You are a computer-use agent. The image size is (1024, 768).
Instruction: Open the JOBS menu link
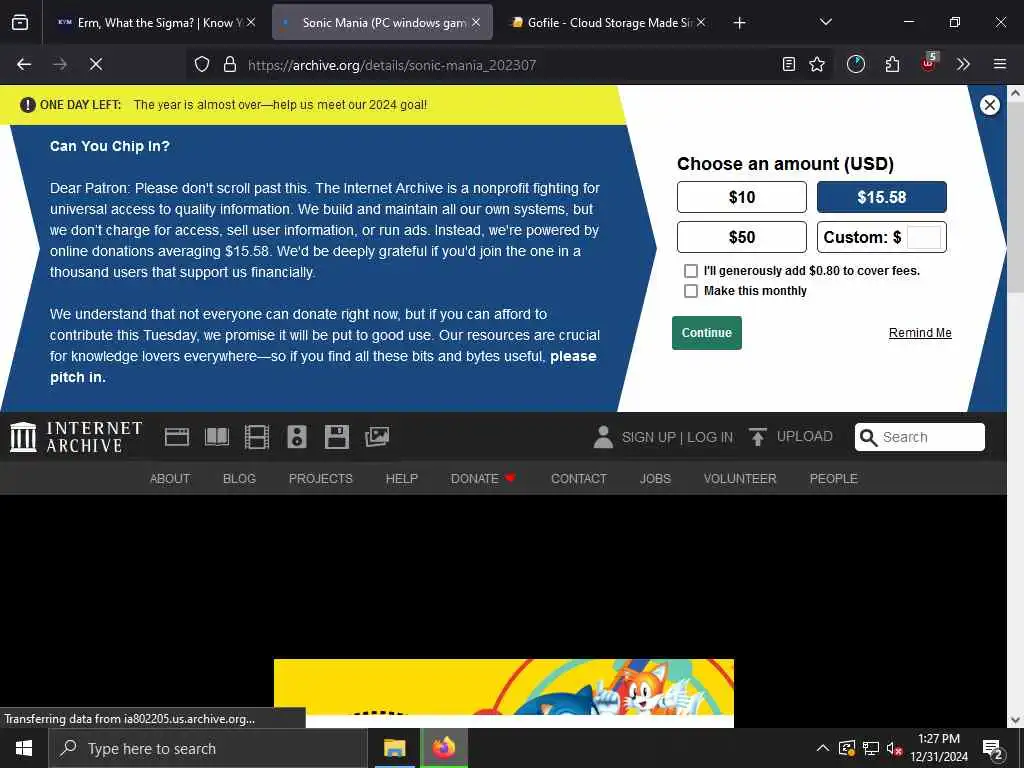tap(655, 479)
